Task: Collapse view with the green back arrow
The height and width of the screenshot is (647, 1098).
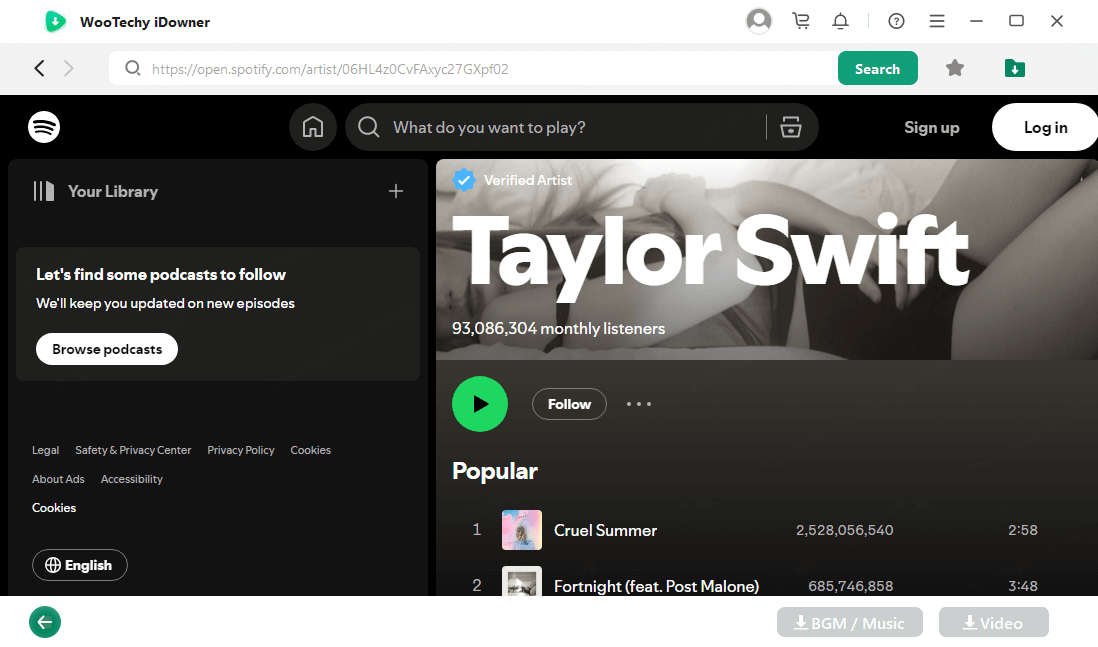Action: click(44, 622)
